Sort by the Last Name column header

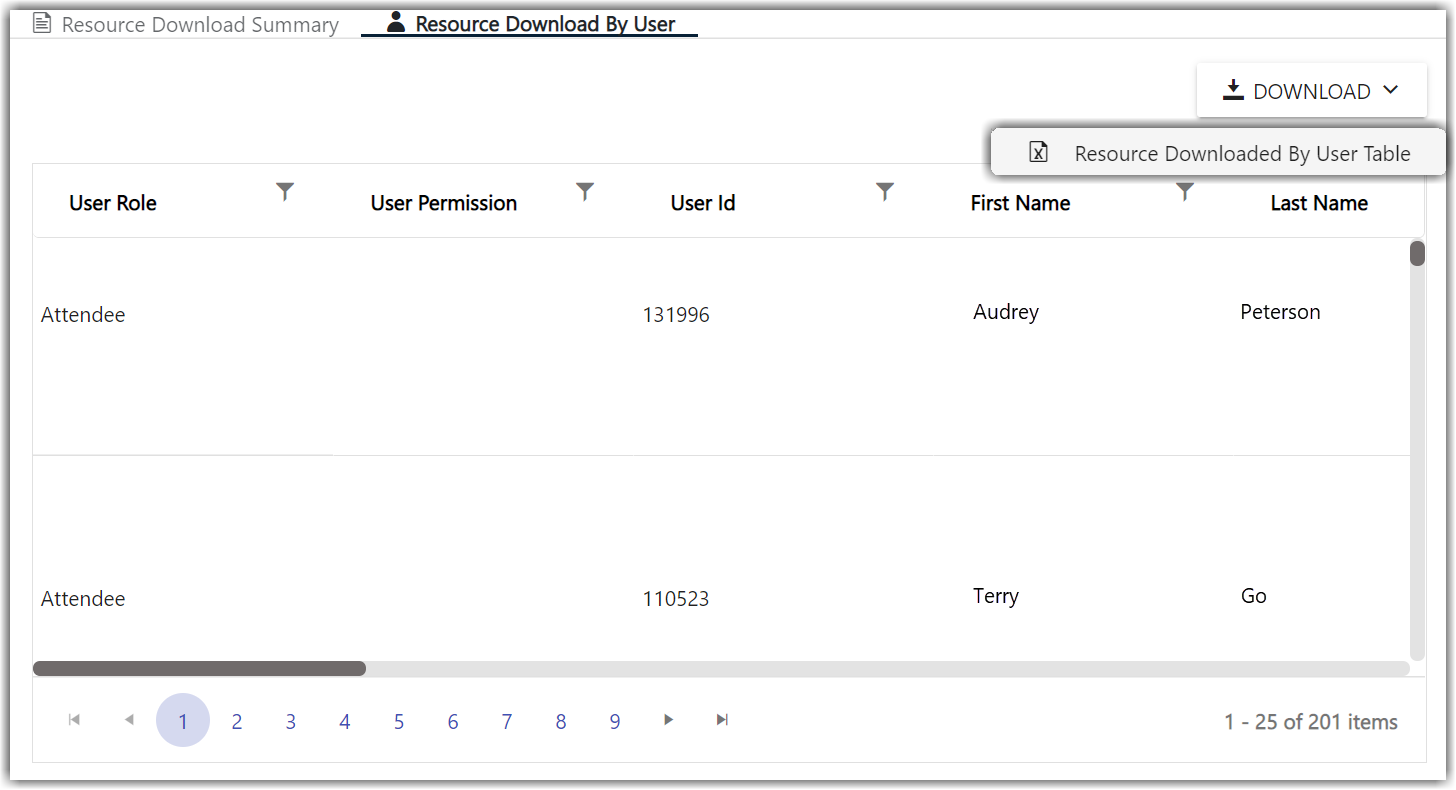(1318, 203)
